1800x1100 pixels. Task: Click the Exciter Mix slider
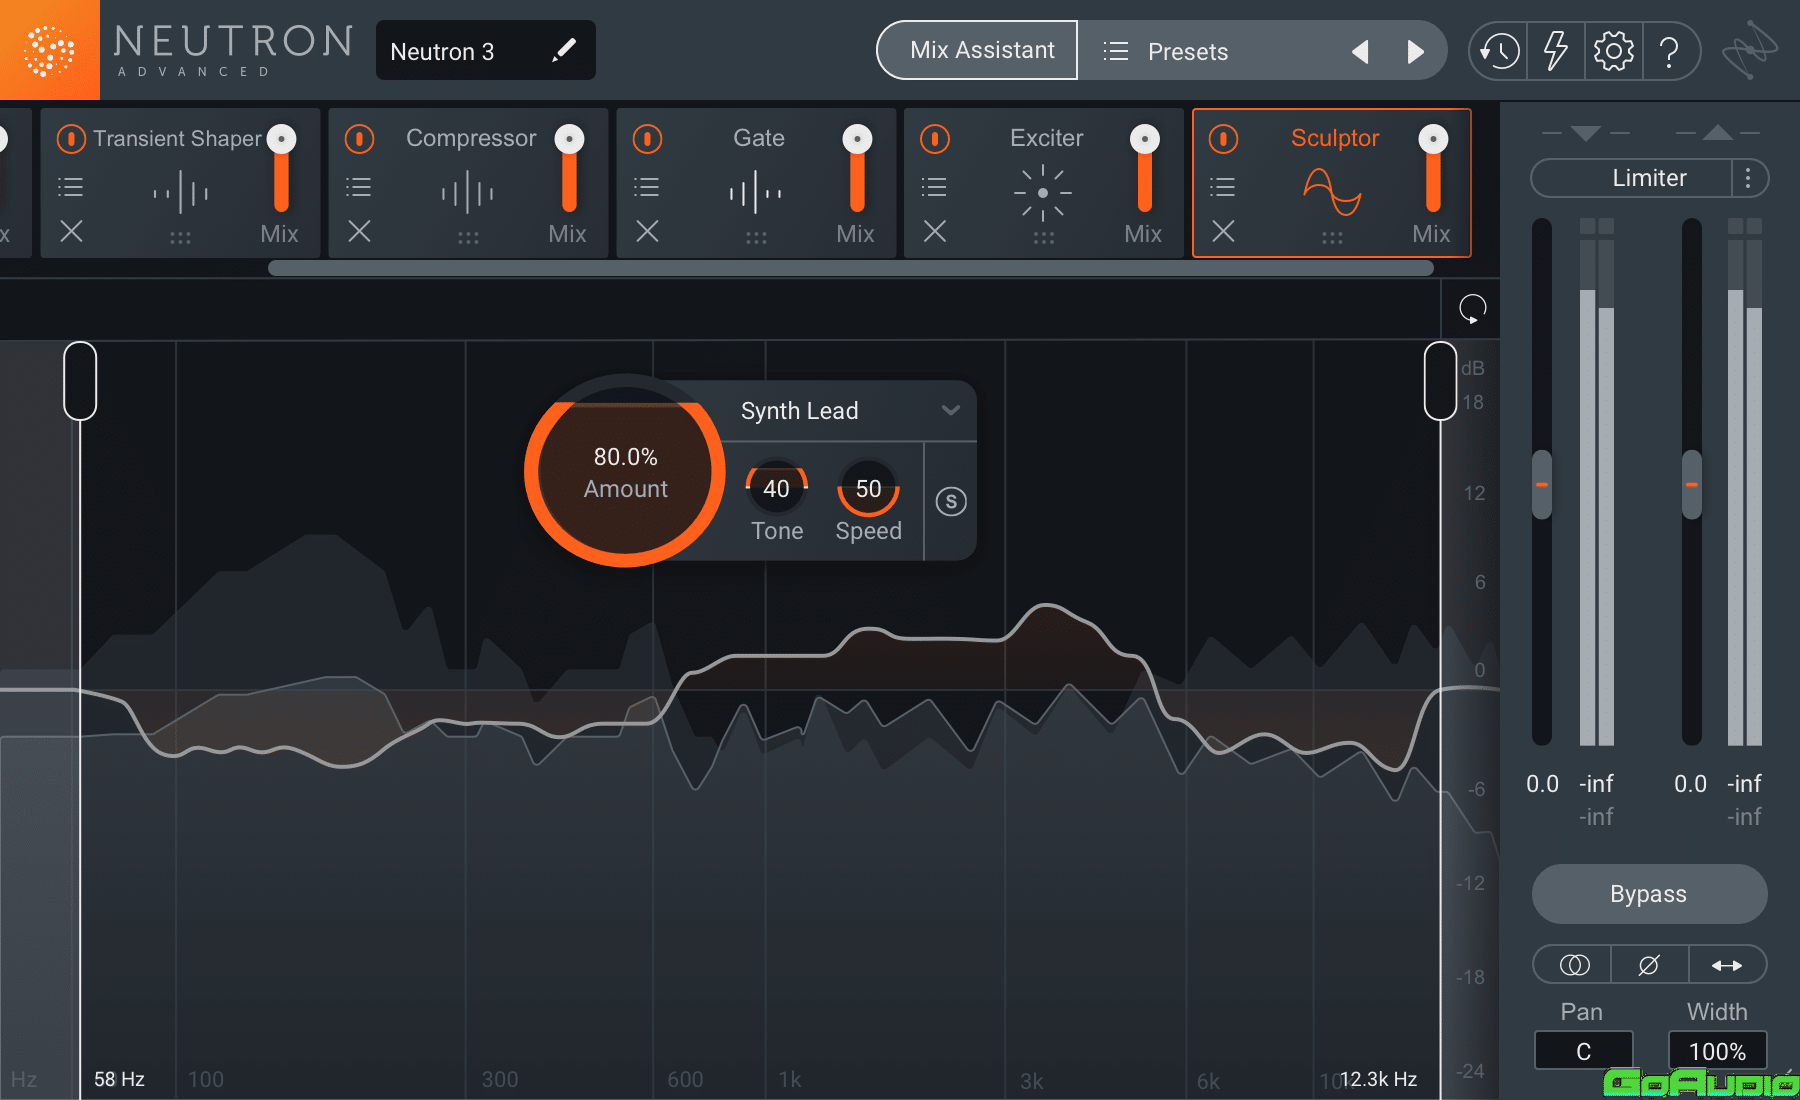point(1145,168)
